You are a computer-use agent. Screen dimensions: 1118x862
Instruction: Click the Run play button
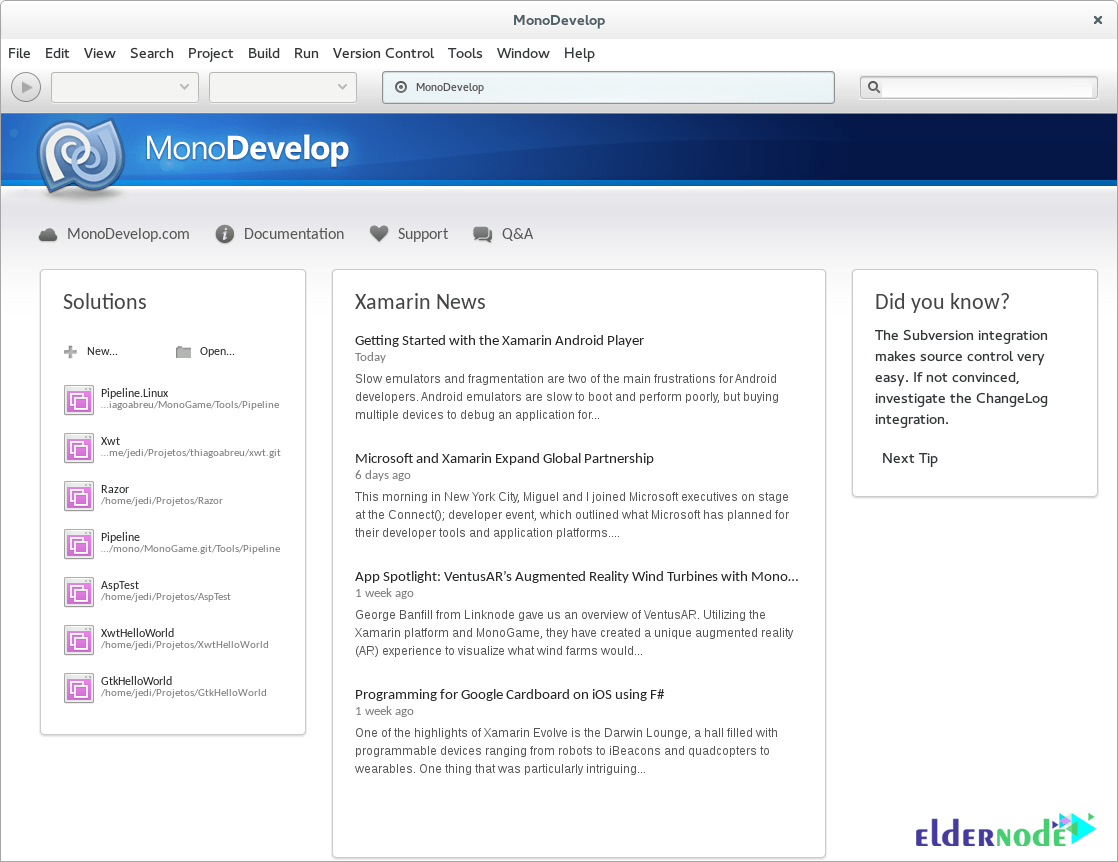coord(25,87)
